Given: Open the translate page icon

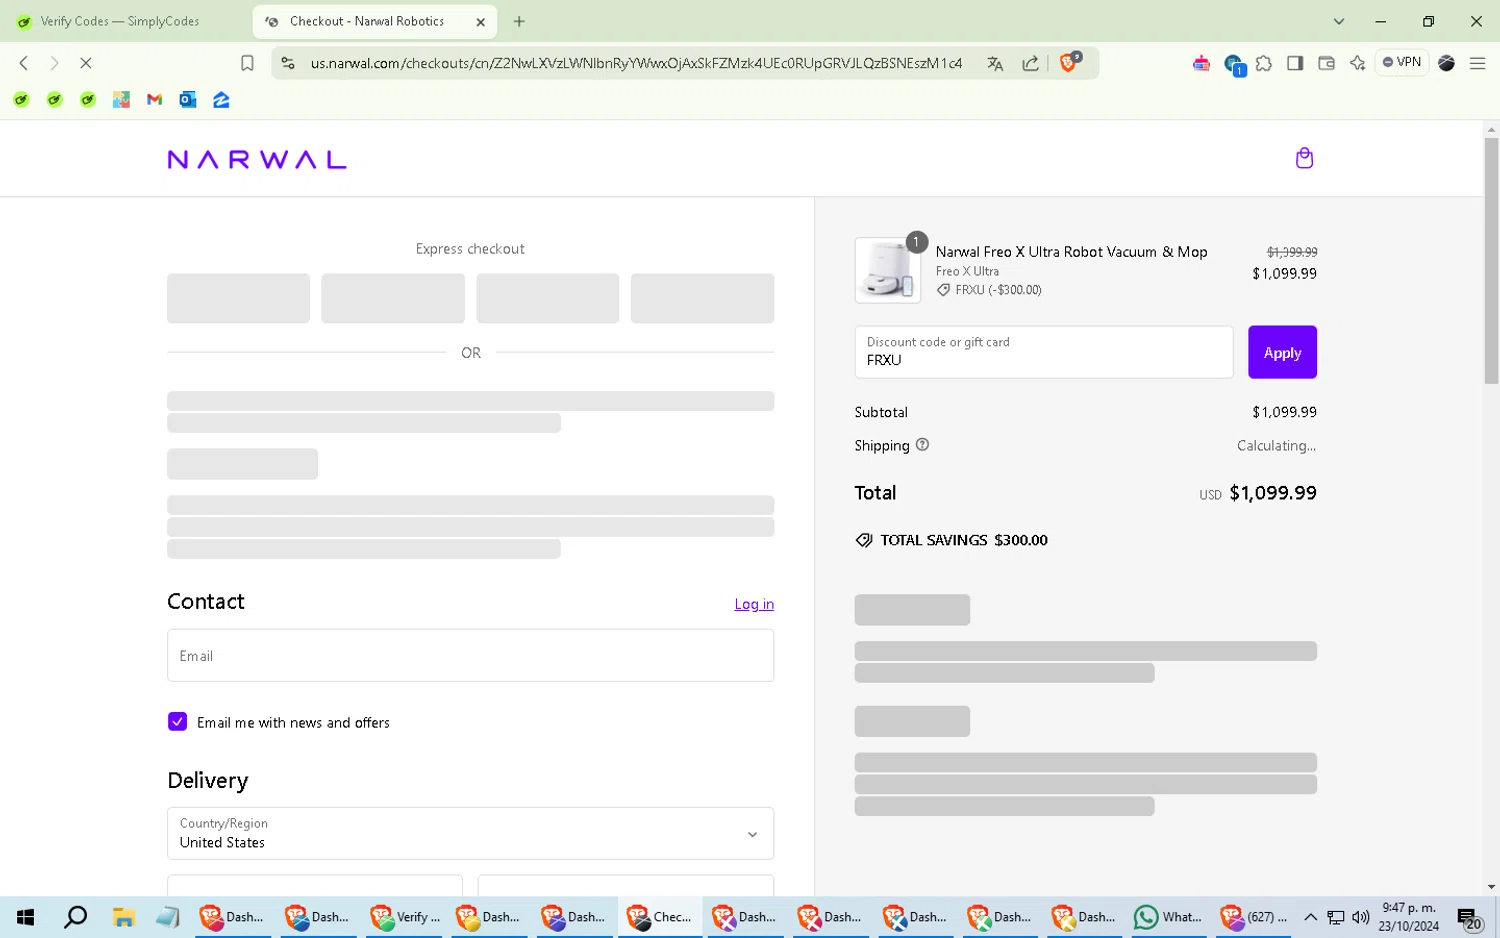Looking at the screenshot, I should pyautogui.click(x=995, y=63).
